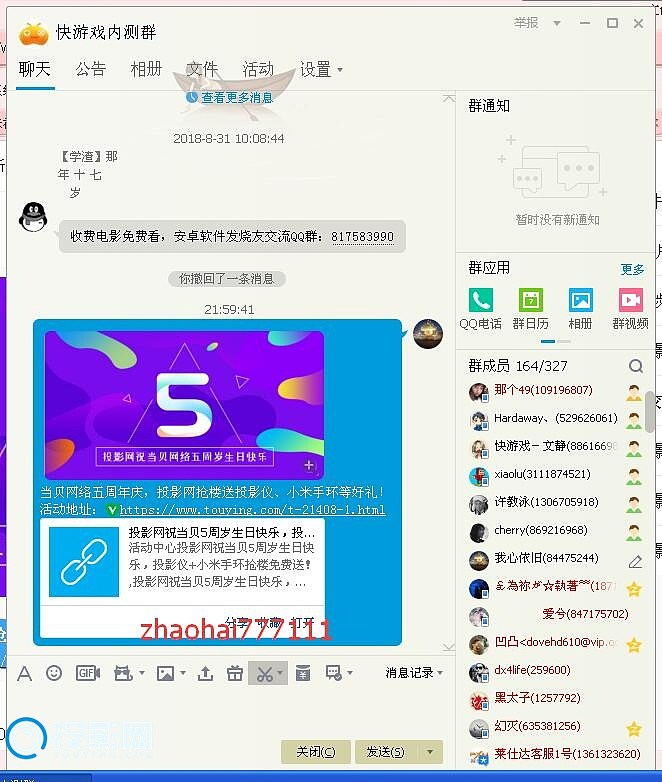Open the send button options arrow
This screenshot has width=662, height=782.
coord(430,752)
